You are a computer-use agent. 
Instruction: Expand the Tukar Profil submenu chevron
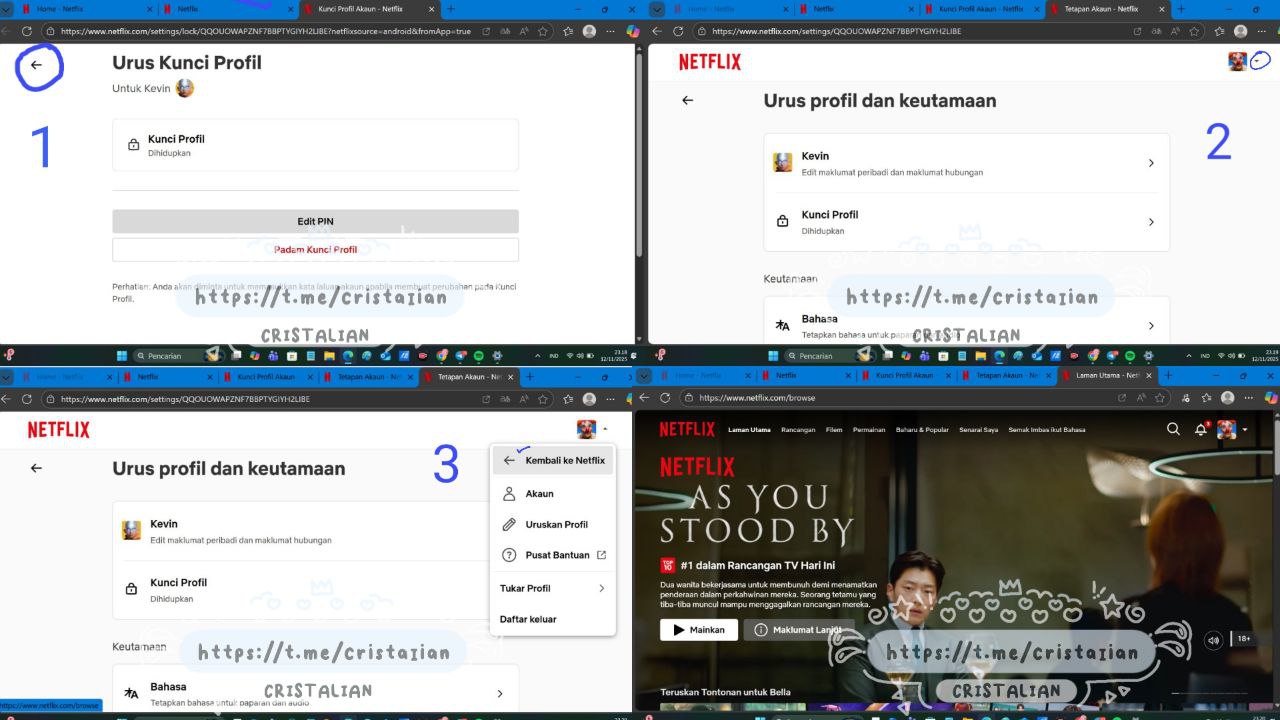pyautogui.click(x=601, y=588)
